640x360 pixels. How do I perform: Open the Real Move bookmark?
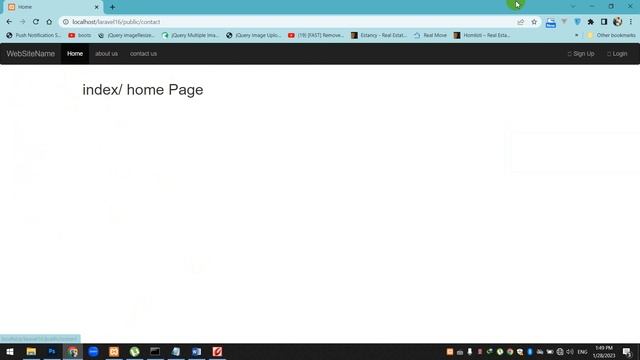point(430,36)
